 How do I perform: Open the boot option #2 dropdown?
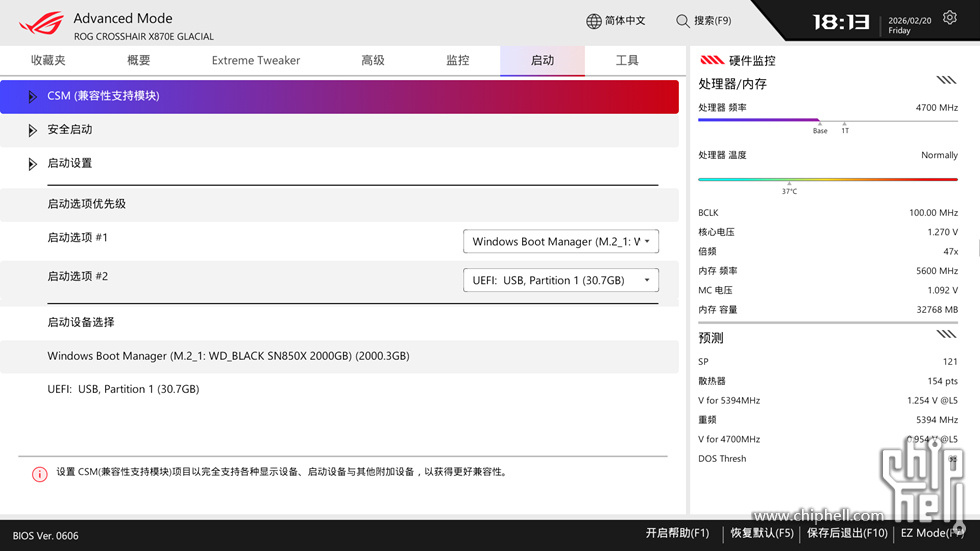tap(560, 281)
